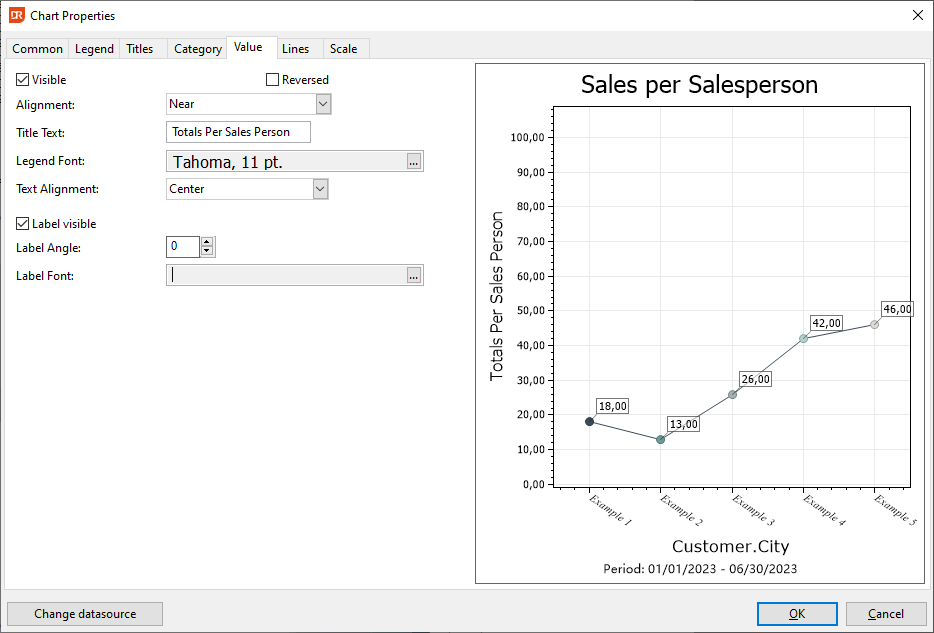This screenshot has height=633, width=934.
Task: Toggle the Label visible checkbox
Action: coord(23,223)
